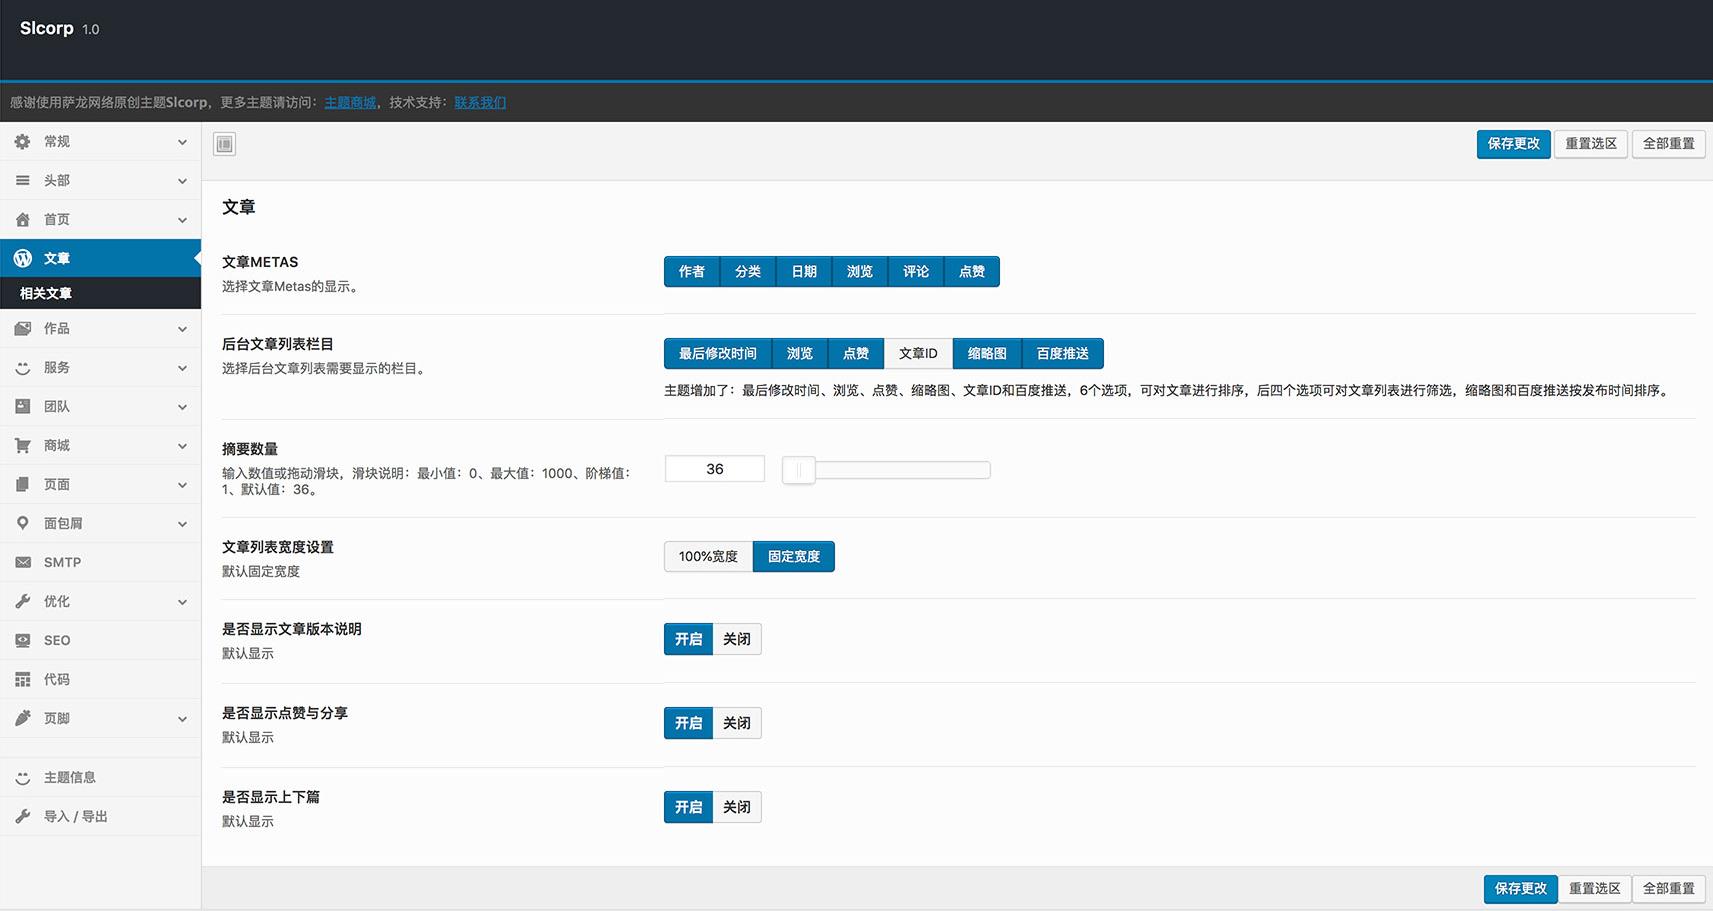Turn off 是否显示文章版本说明 with 关闭
The width and height of the screenshot is (1713, 911).
[x=737, y=639]
